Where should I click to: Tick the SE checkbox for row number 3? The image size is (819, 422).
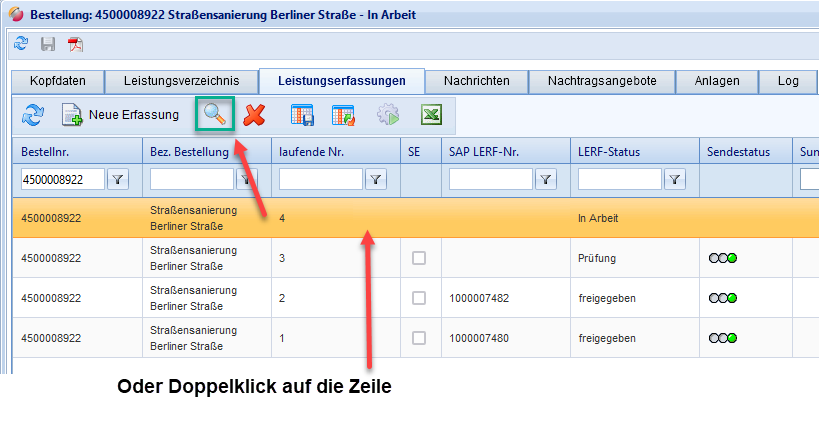point(419,258)
